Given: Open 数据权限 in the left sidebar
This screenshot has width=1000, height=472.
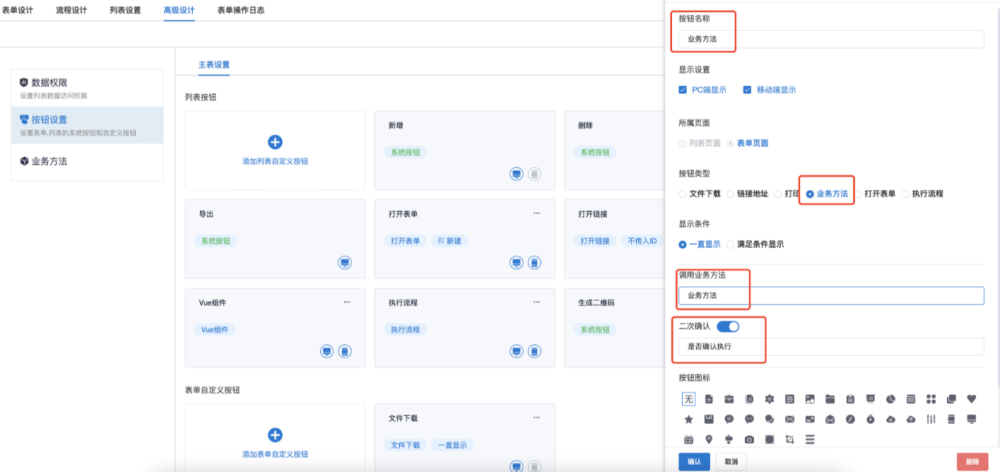Looking at the screenshot, I should 48,83.
